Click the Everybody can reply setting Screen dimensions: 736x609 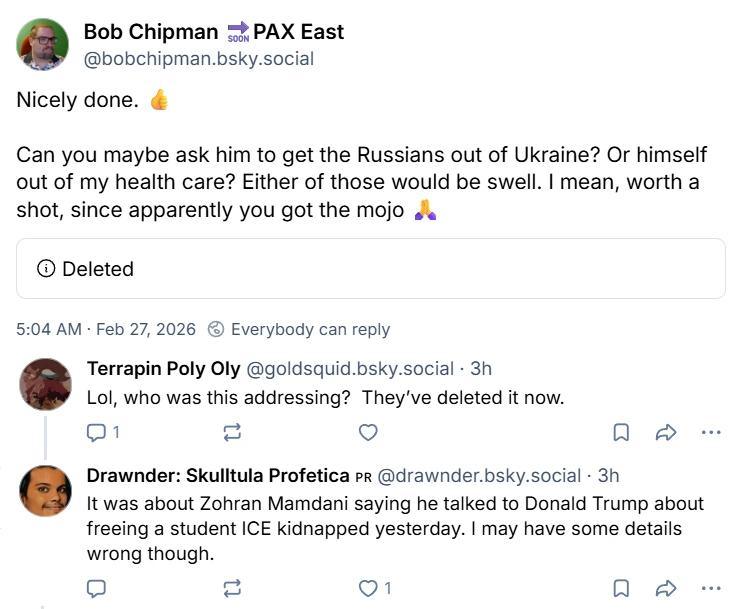299,329
